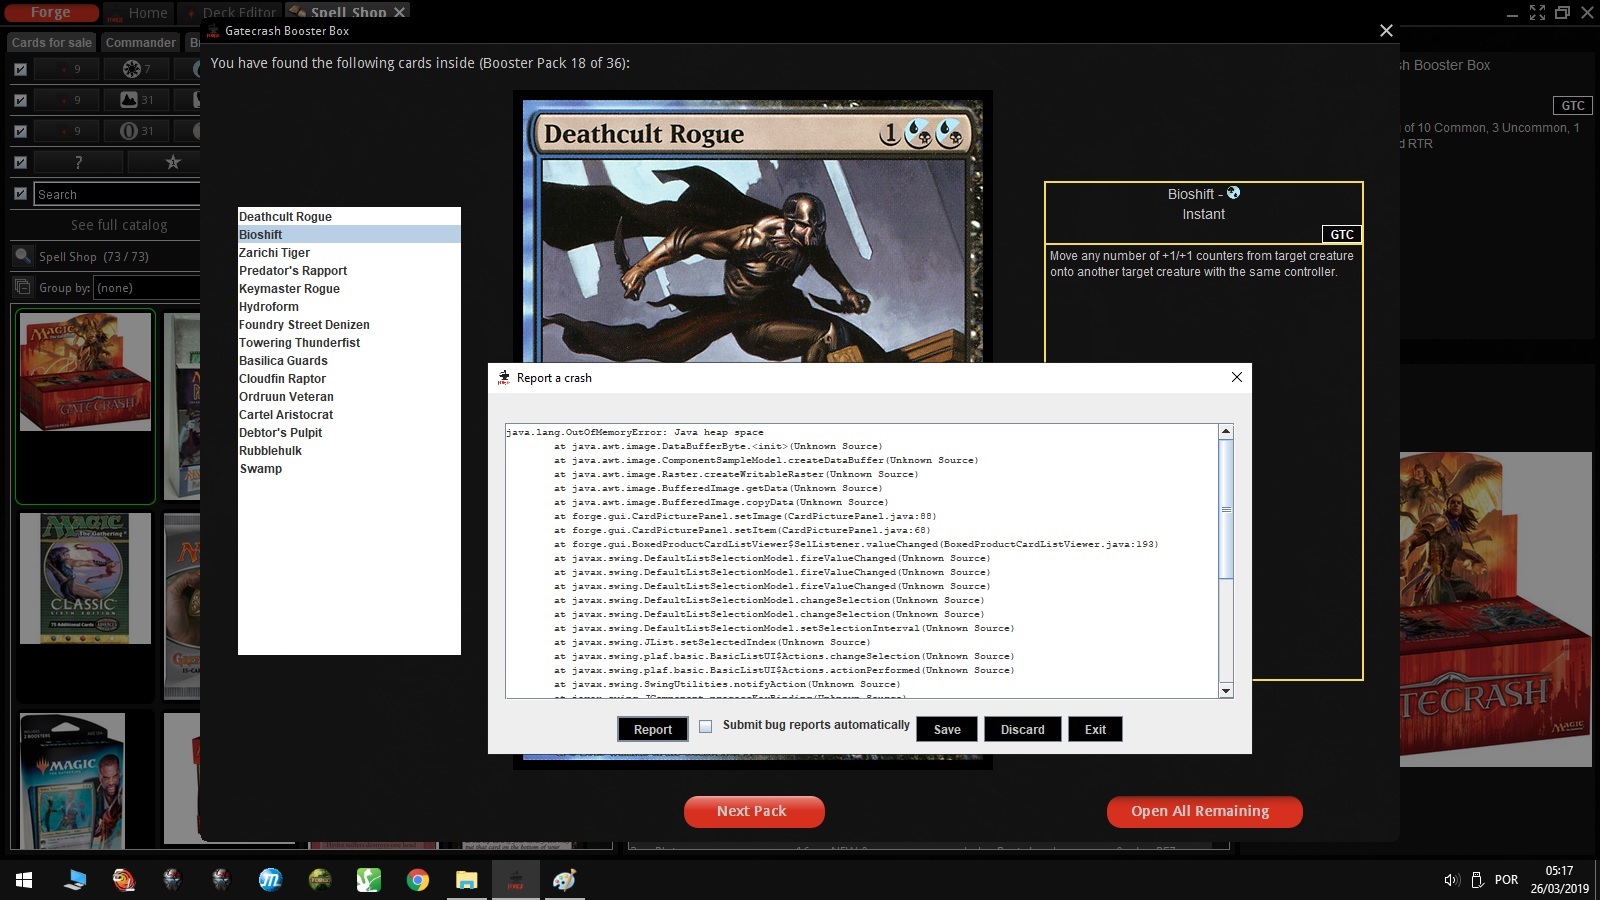Click the land filter icon showing 31
This screenshot has width=1600, height=900.
point(136,100)
